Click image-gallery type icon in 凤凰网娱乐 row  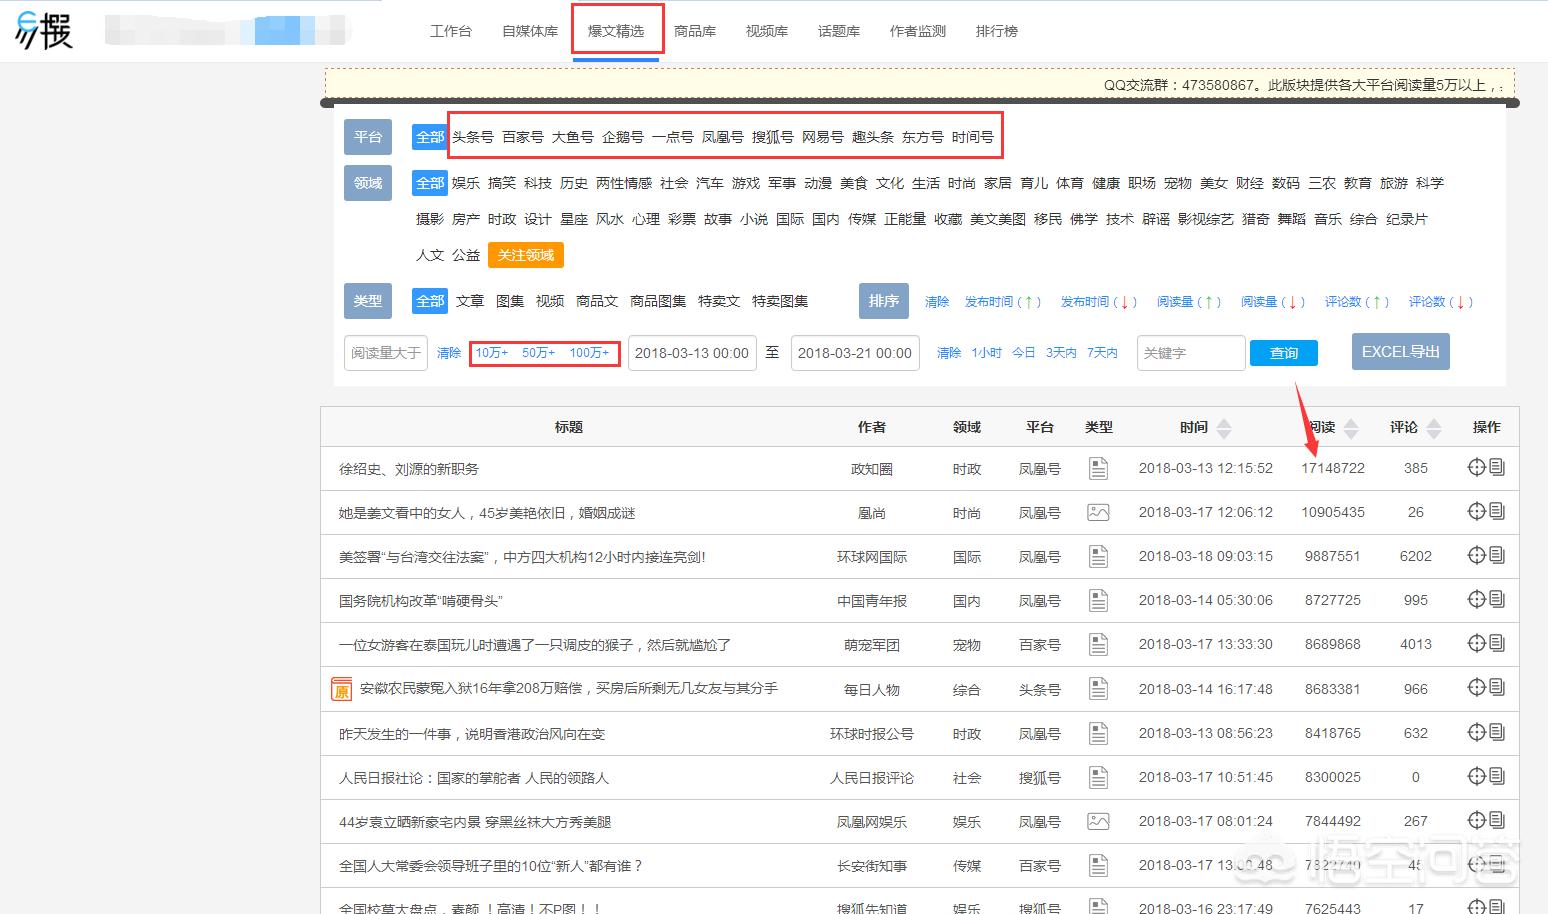(x=1098, y=821)
